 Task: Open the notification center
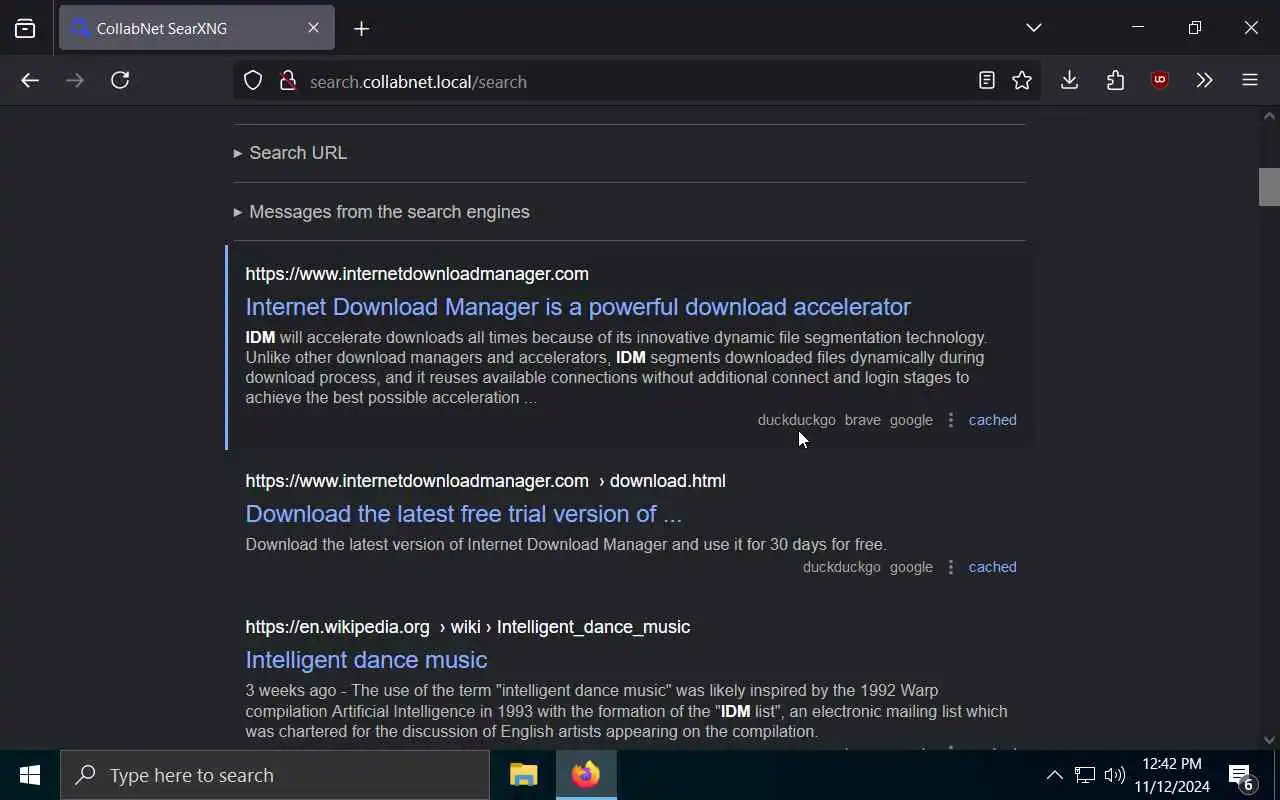click(x=1241, y=775)
